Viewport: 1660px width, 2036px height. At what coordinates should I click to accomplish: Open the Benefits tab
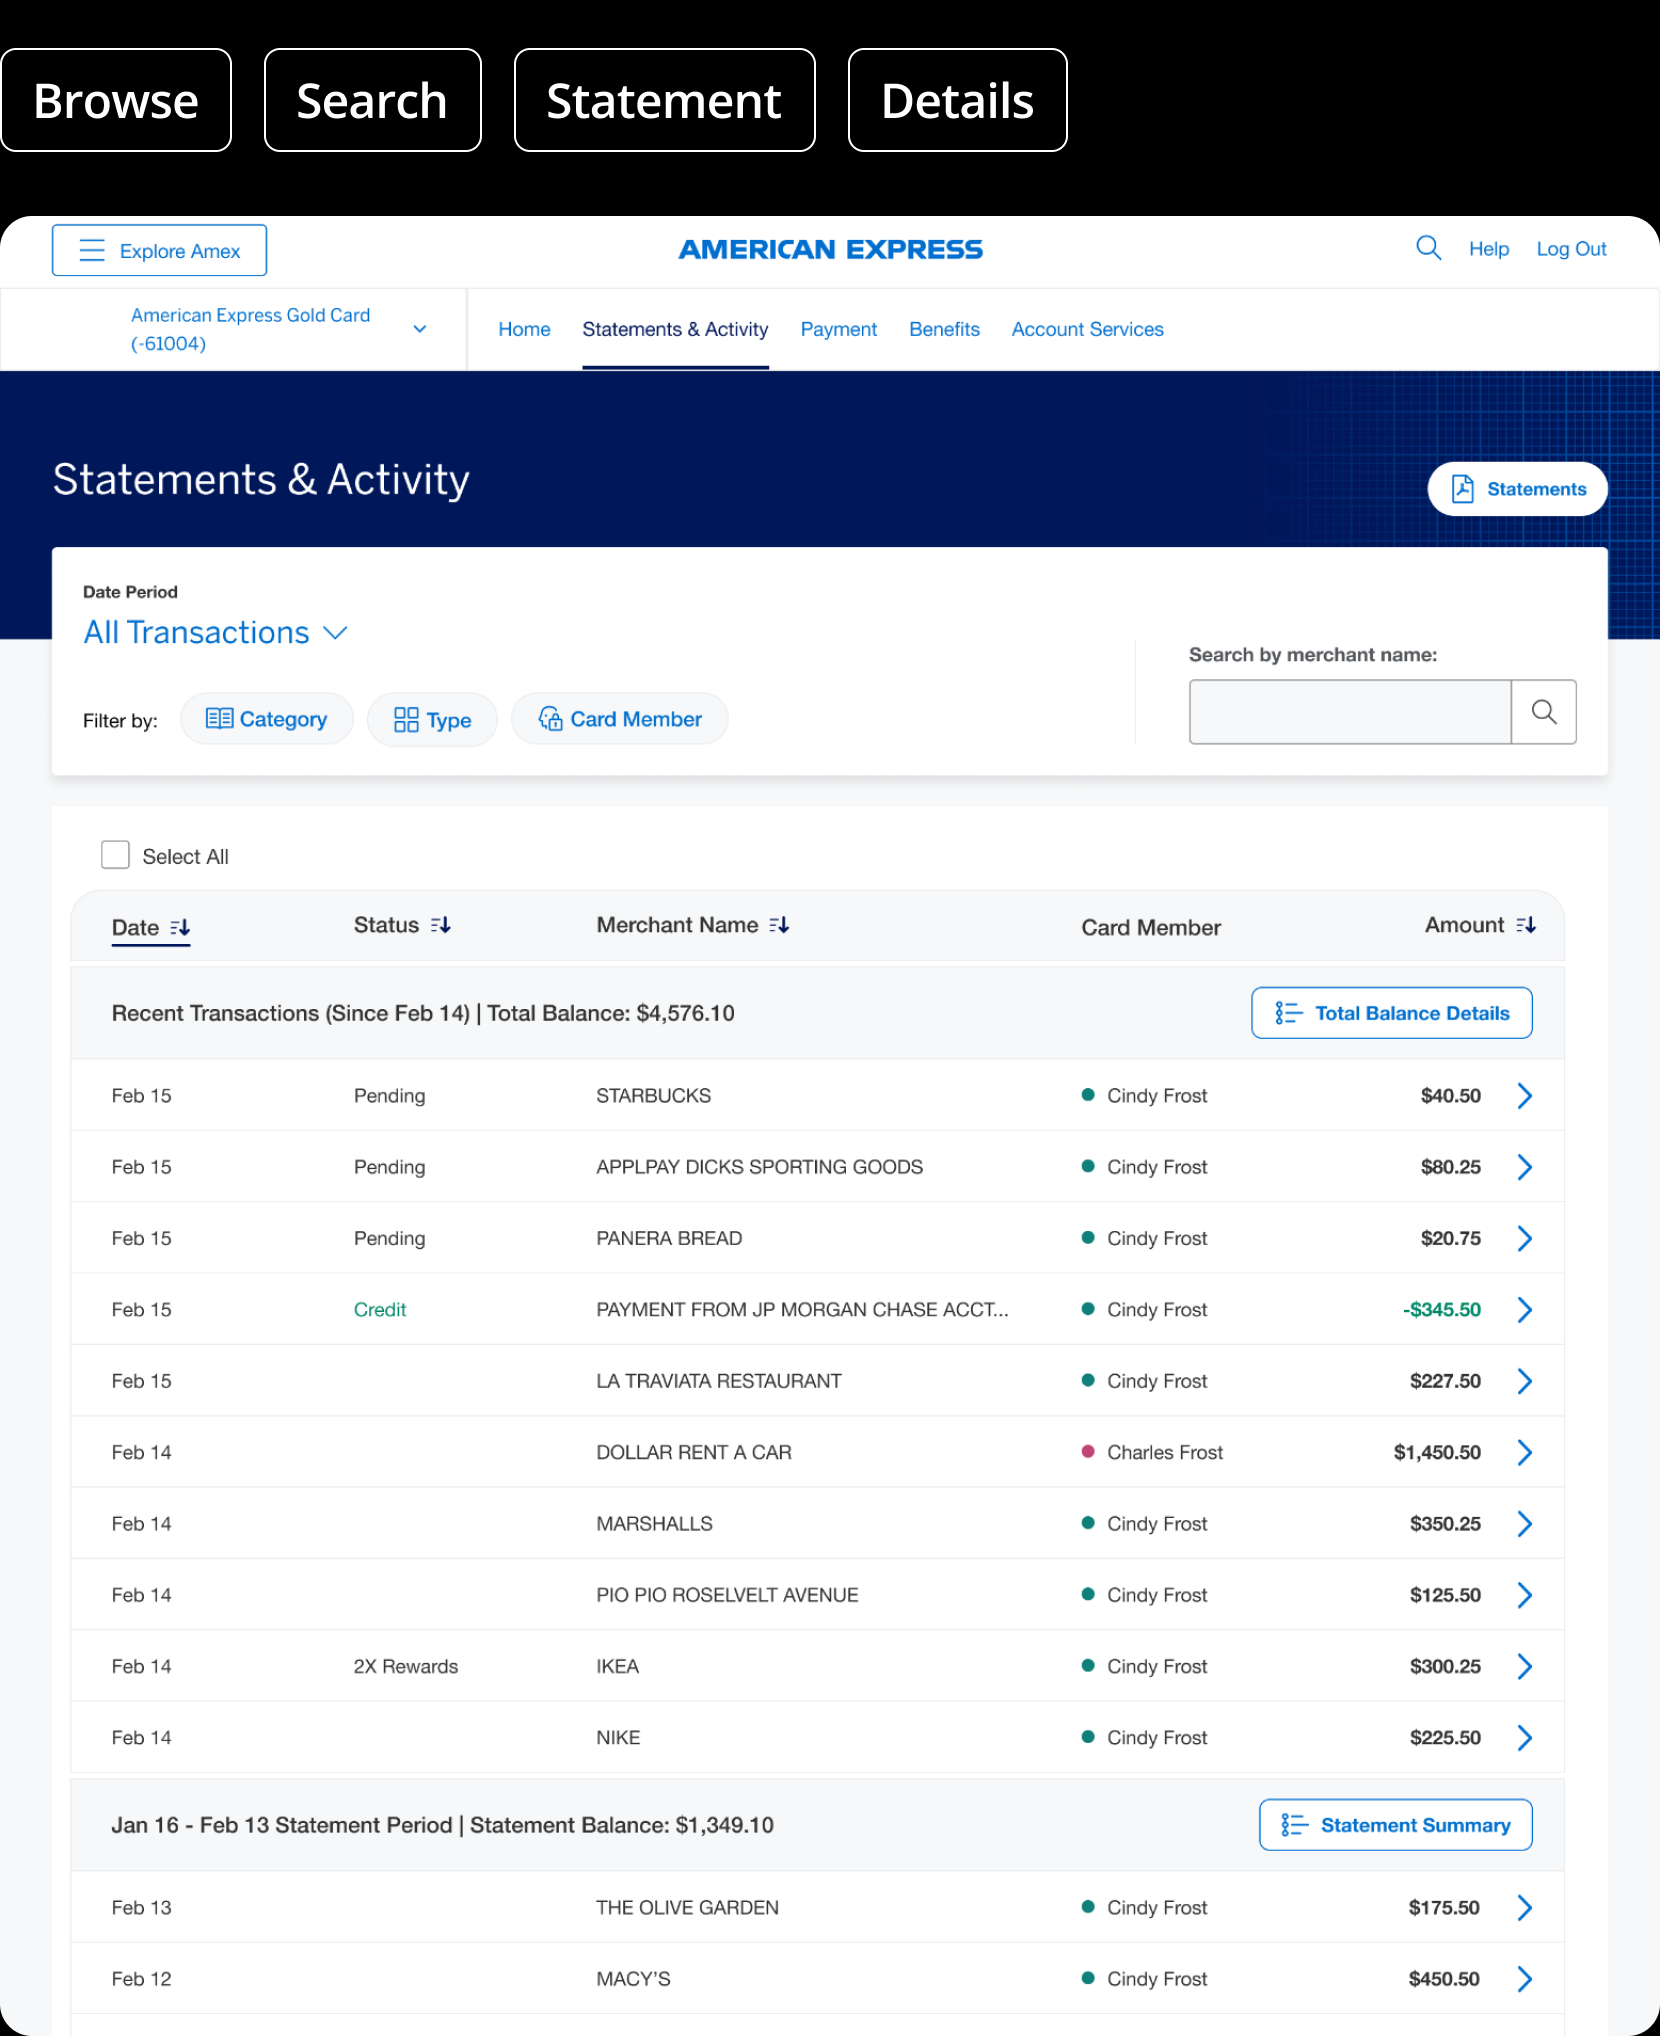944,329
